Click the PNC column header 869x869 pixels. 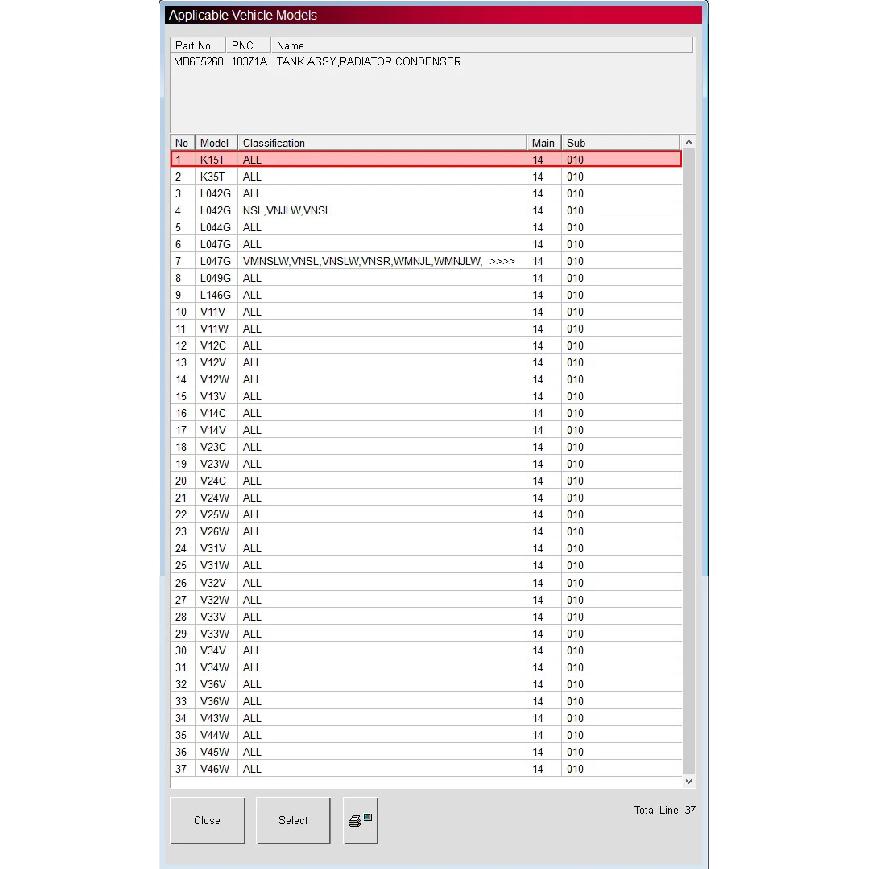[x=248, y=45]
